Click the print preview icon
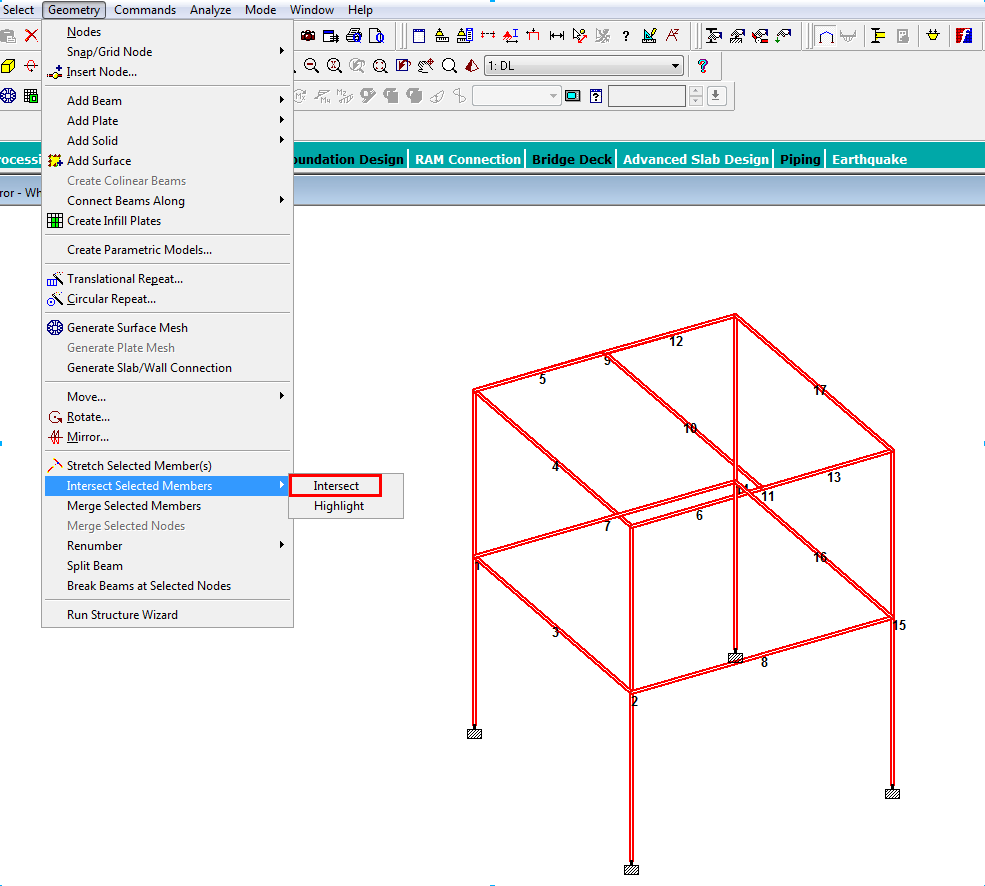 (377, 36)
